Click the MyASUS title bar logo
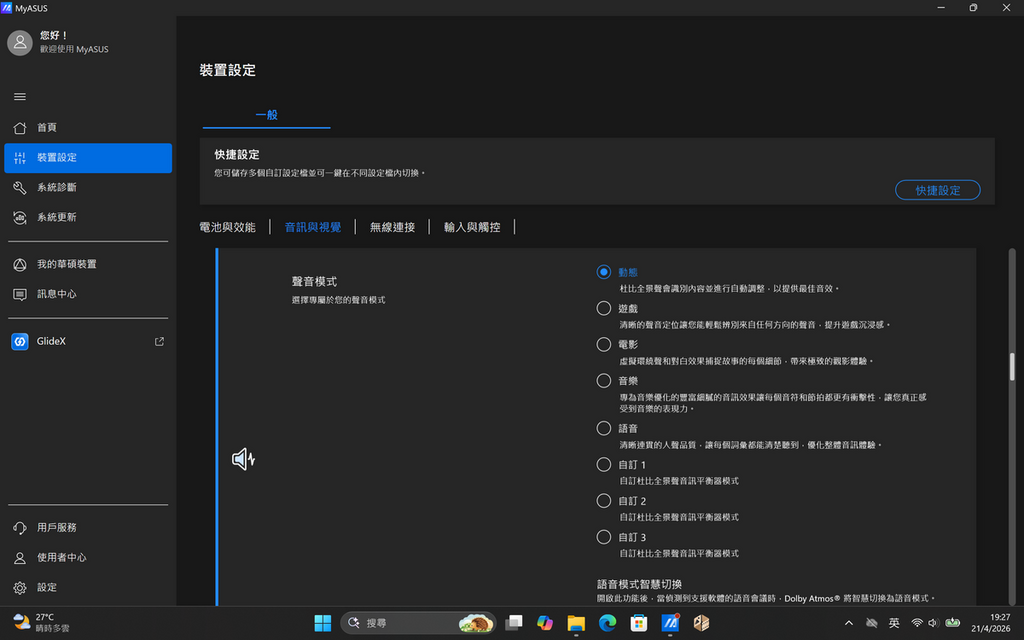 point(7,8)
